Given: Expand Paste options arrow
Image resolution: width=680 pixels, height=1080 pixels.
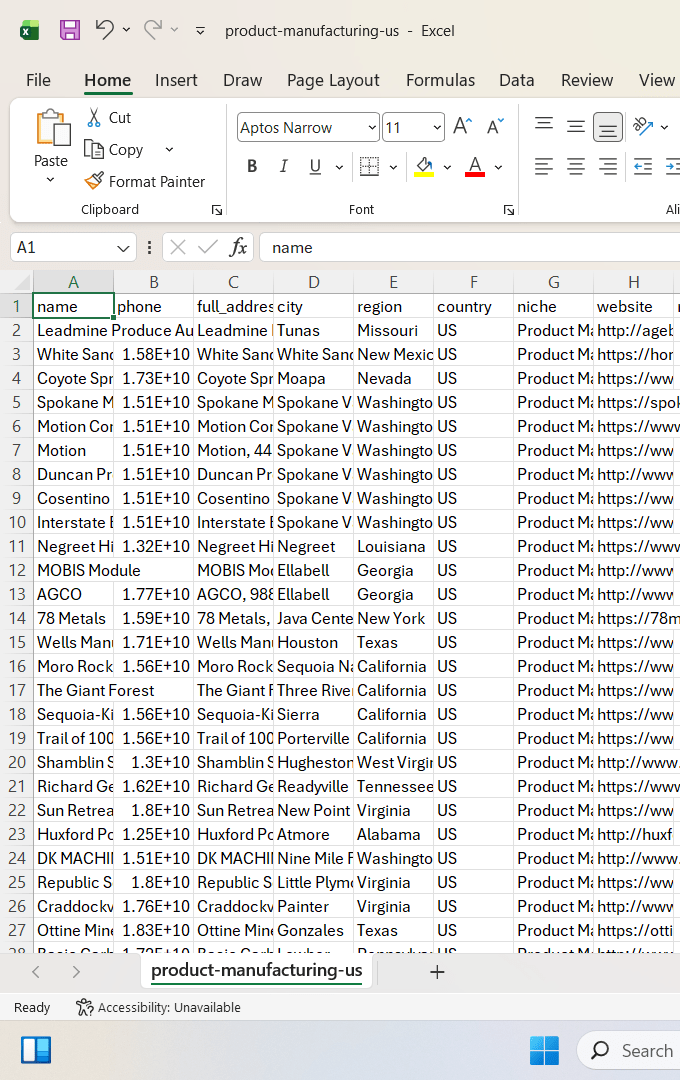Looking at the screenshot, I should (50, 180).
